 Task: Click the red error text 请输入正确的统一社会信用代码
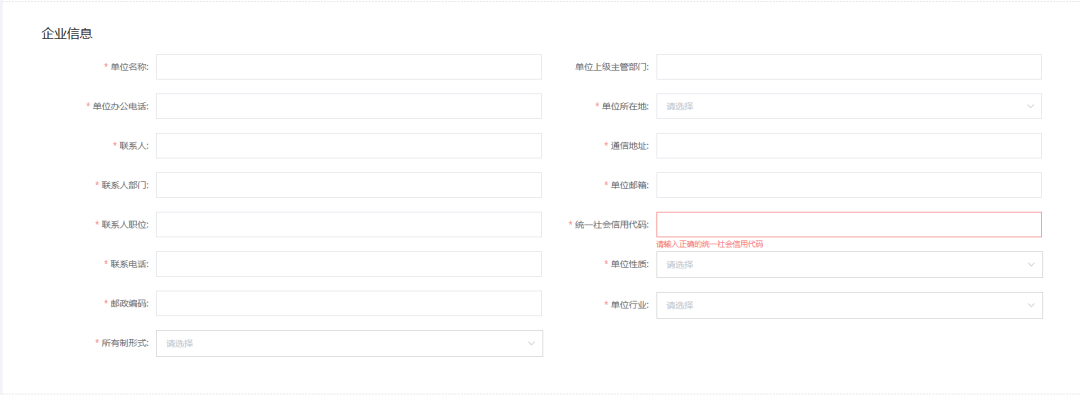click(709, 244)
